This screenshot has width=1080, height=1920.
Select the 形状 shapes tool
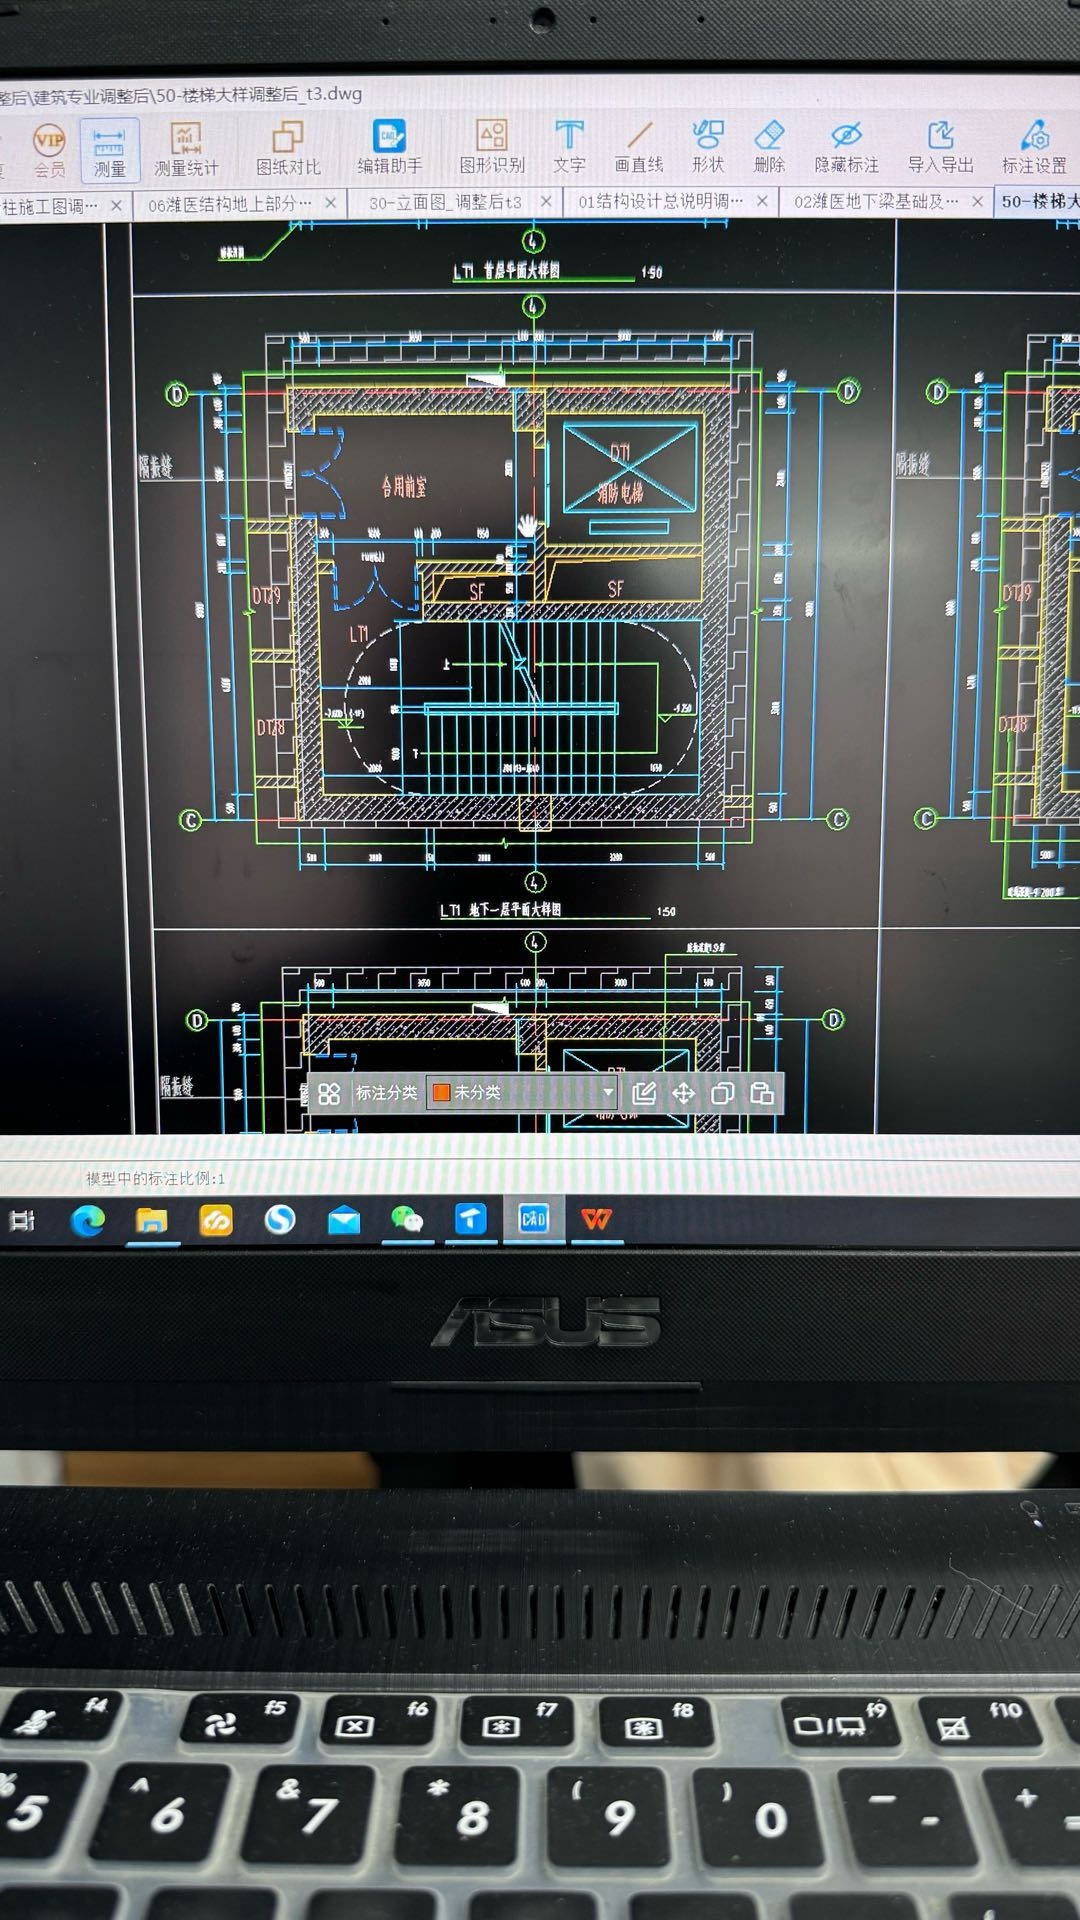pyautogui.click(x=708, y=146)
